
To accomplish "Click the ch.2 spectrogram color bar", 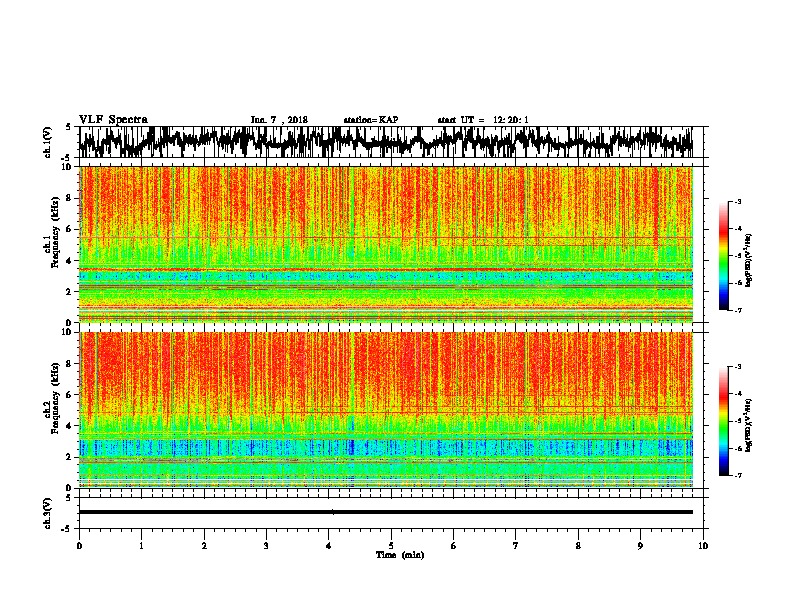I will click(x=723, y=421).
